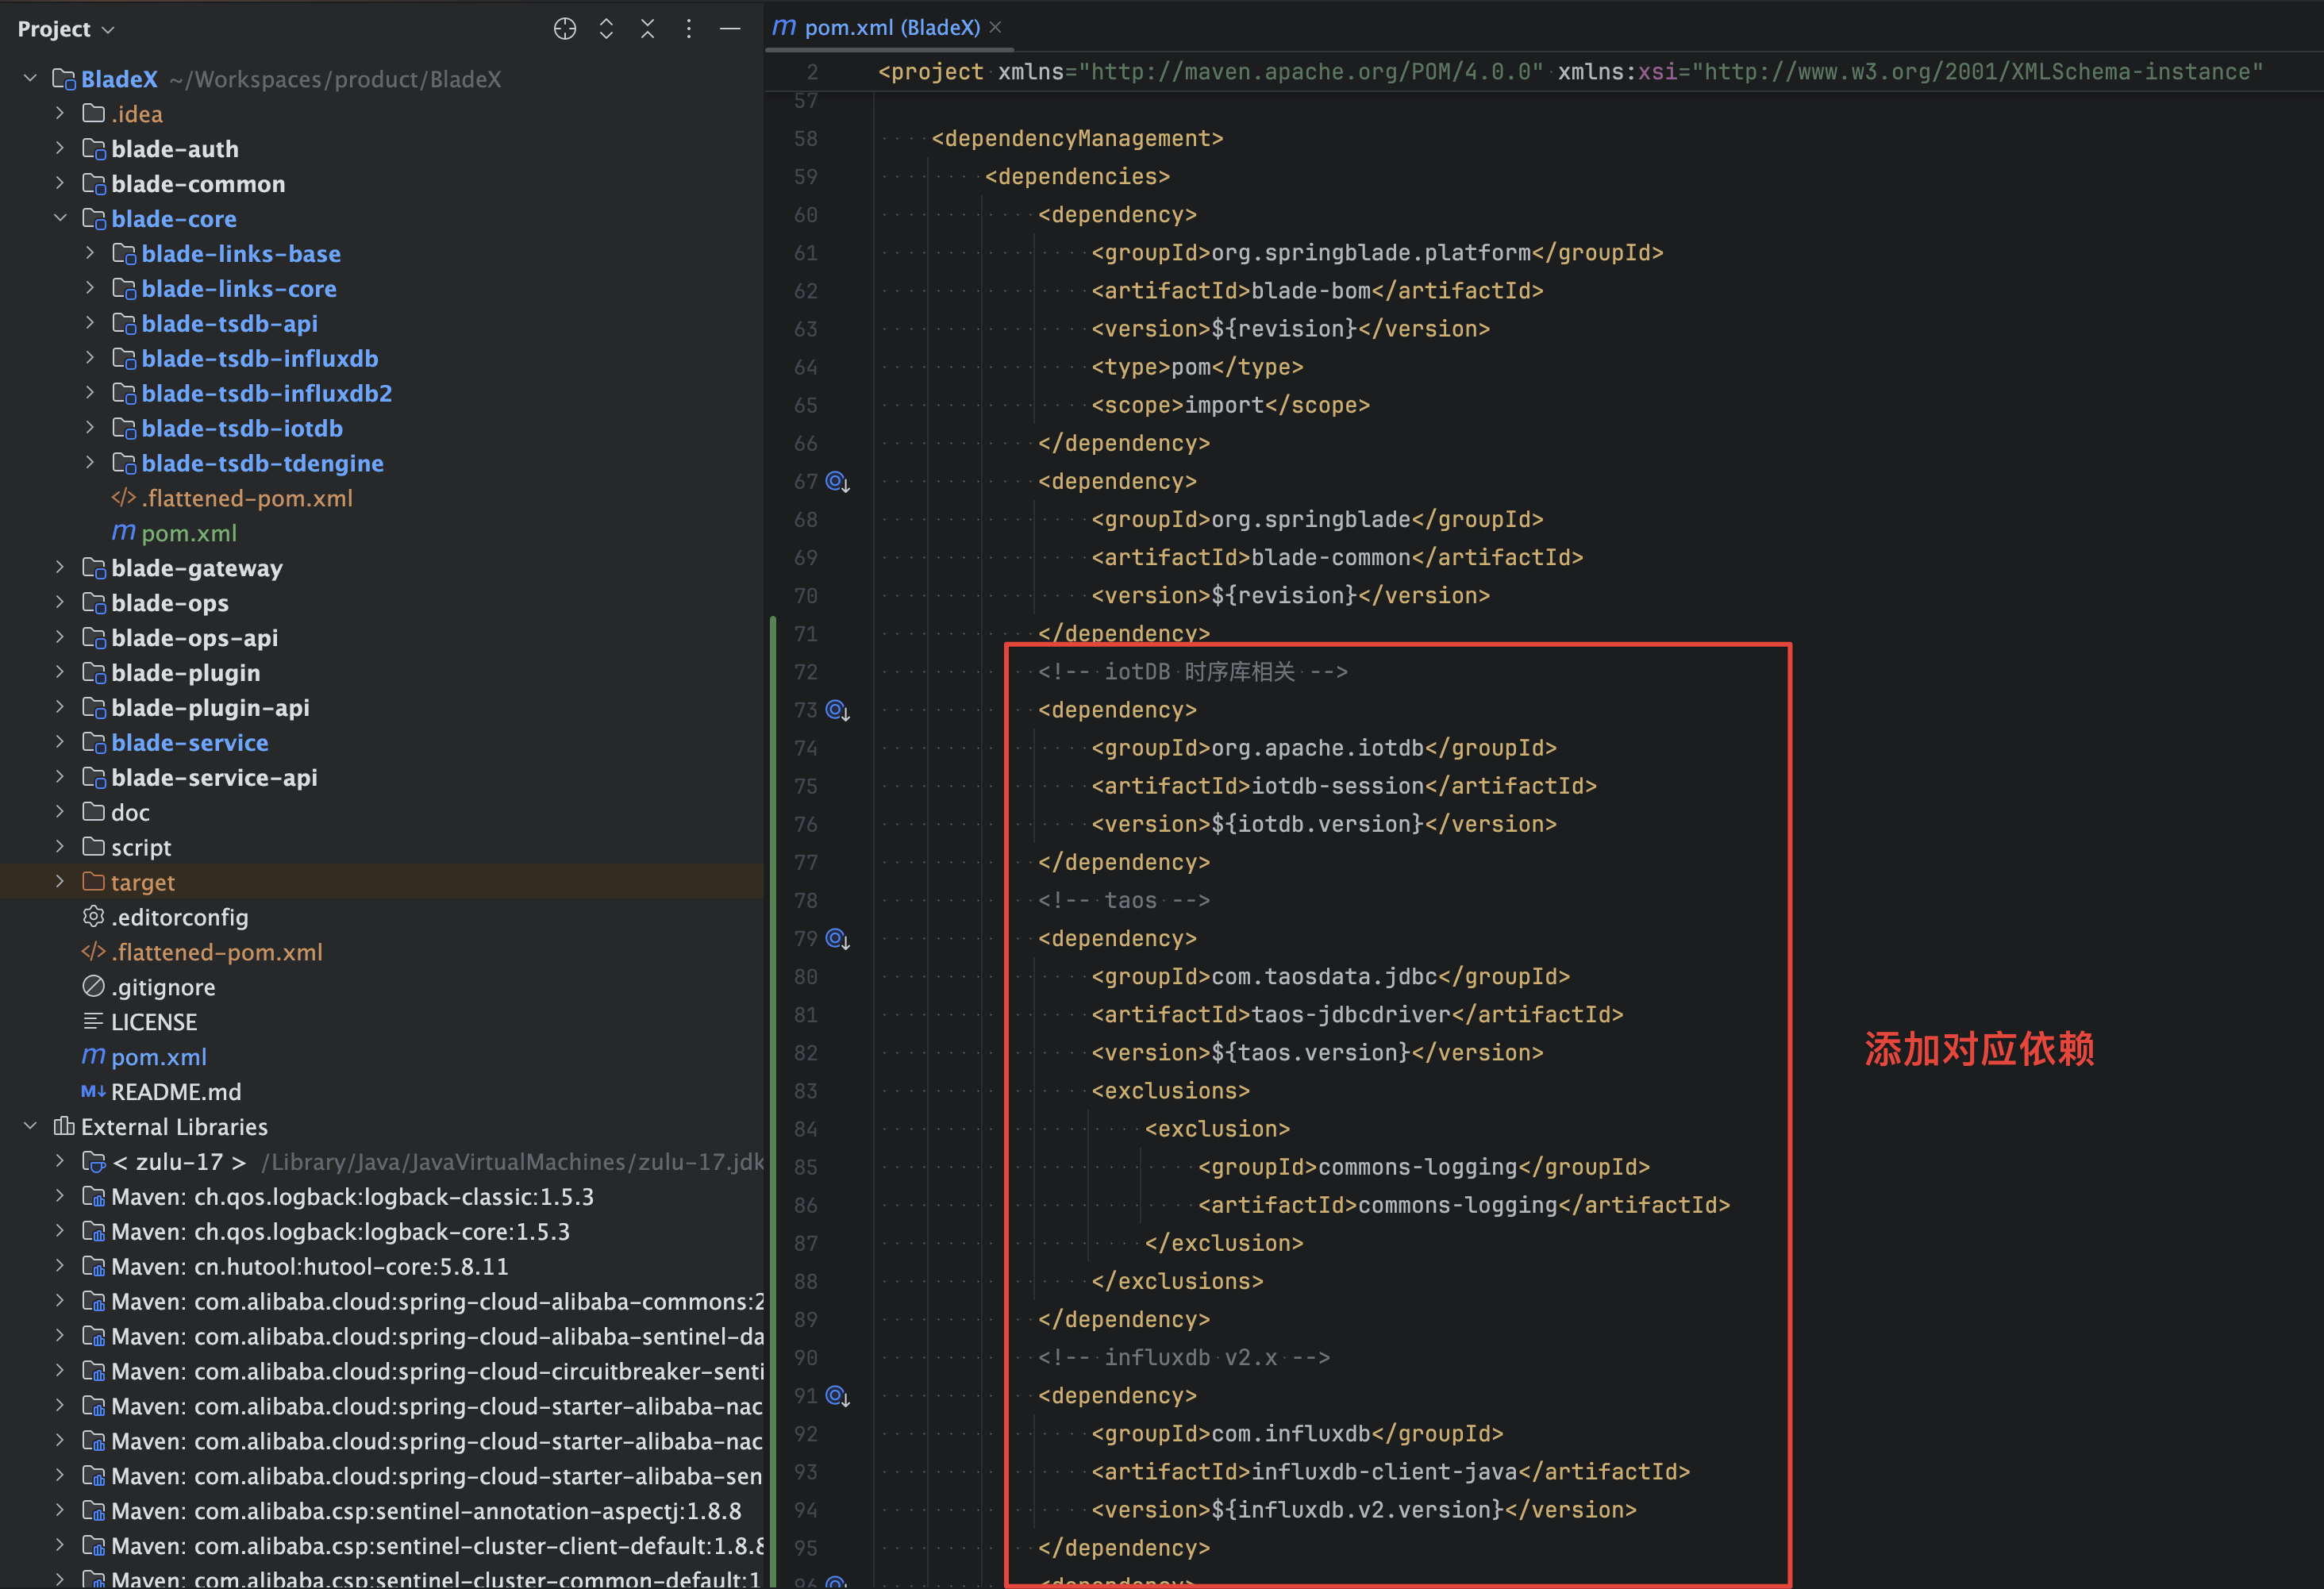This screenshot has width=2324, height=1589.
Task: Expand the blade-common module
Action: click(60, 183)
